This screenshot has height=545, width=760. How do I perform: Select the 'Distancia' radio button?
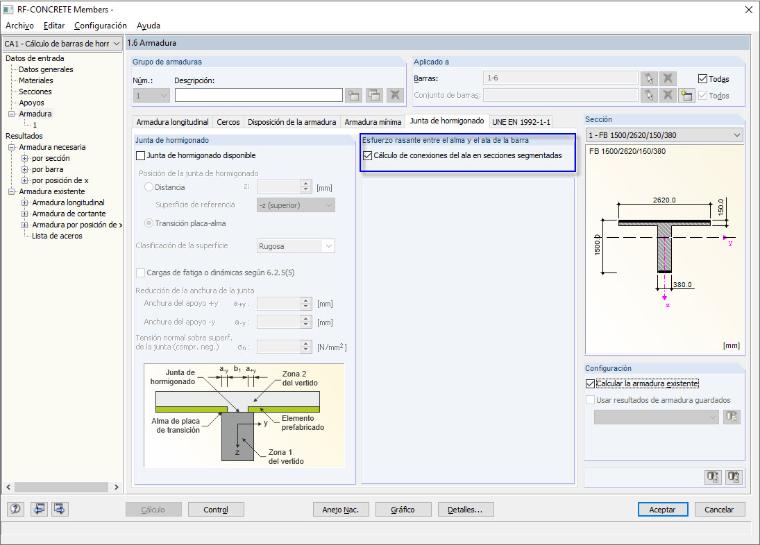click(x=149, y=187)
